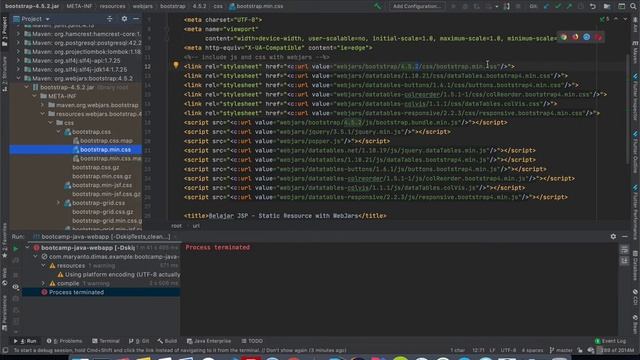Click the Project vertical tool window button
Viewport: 640px width, 360px height.
tap(4, 31)
